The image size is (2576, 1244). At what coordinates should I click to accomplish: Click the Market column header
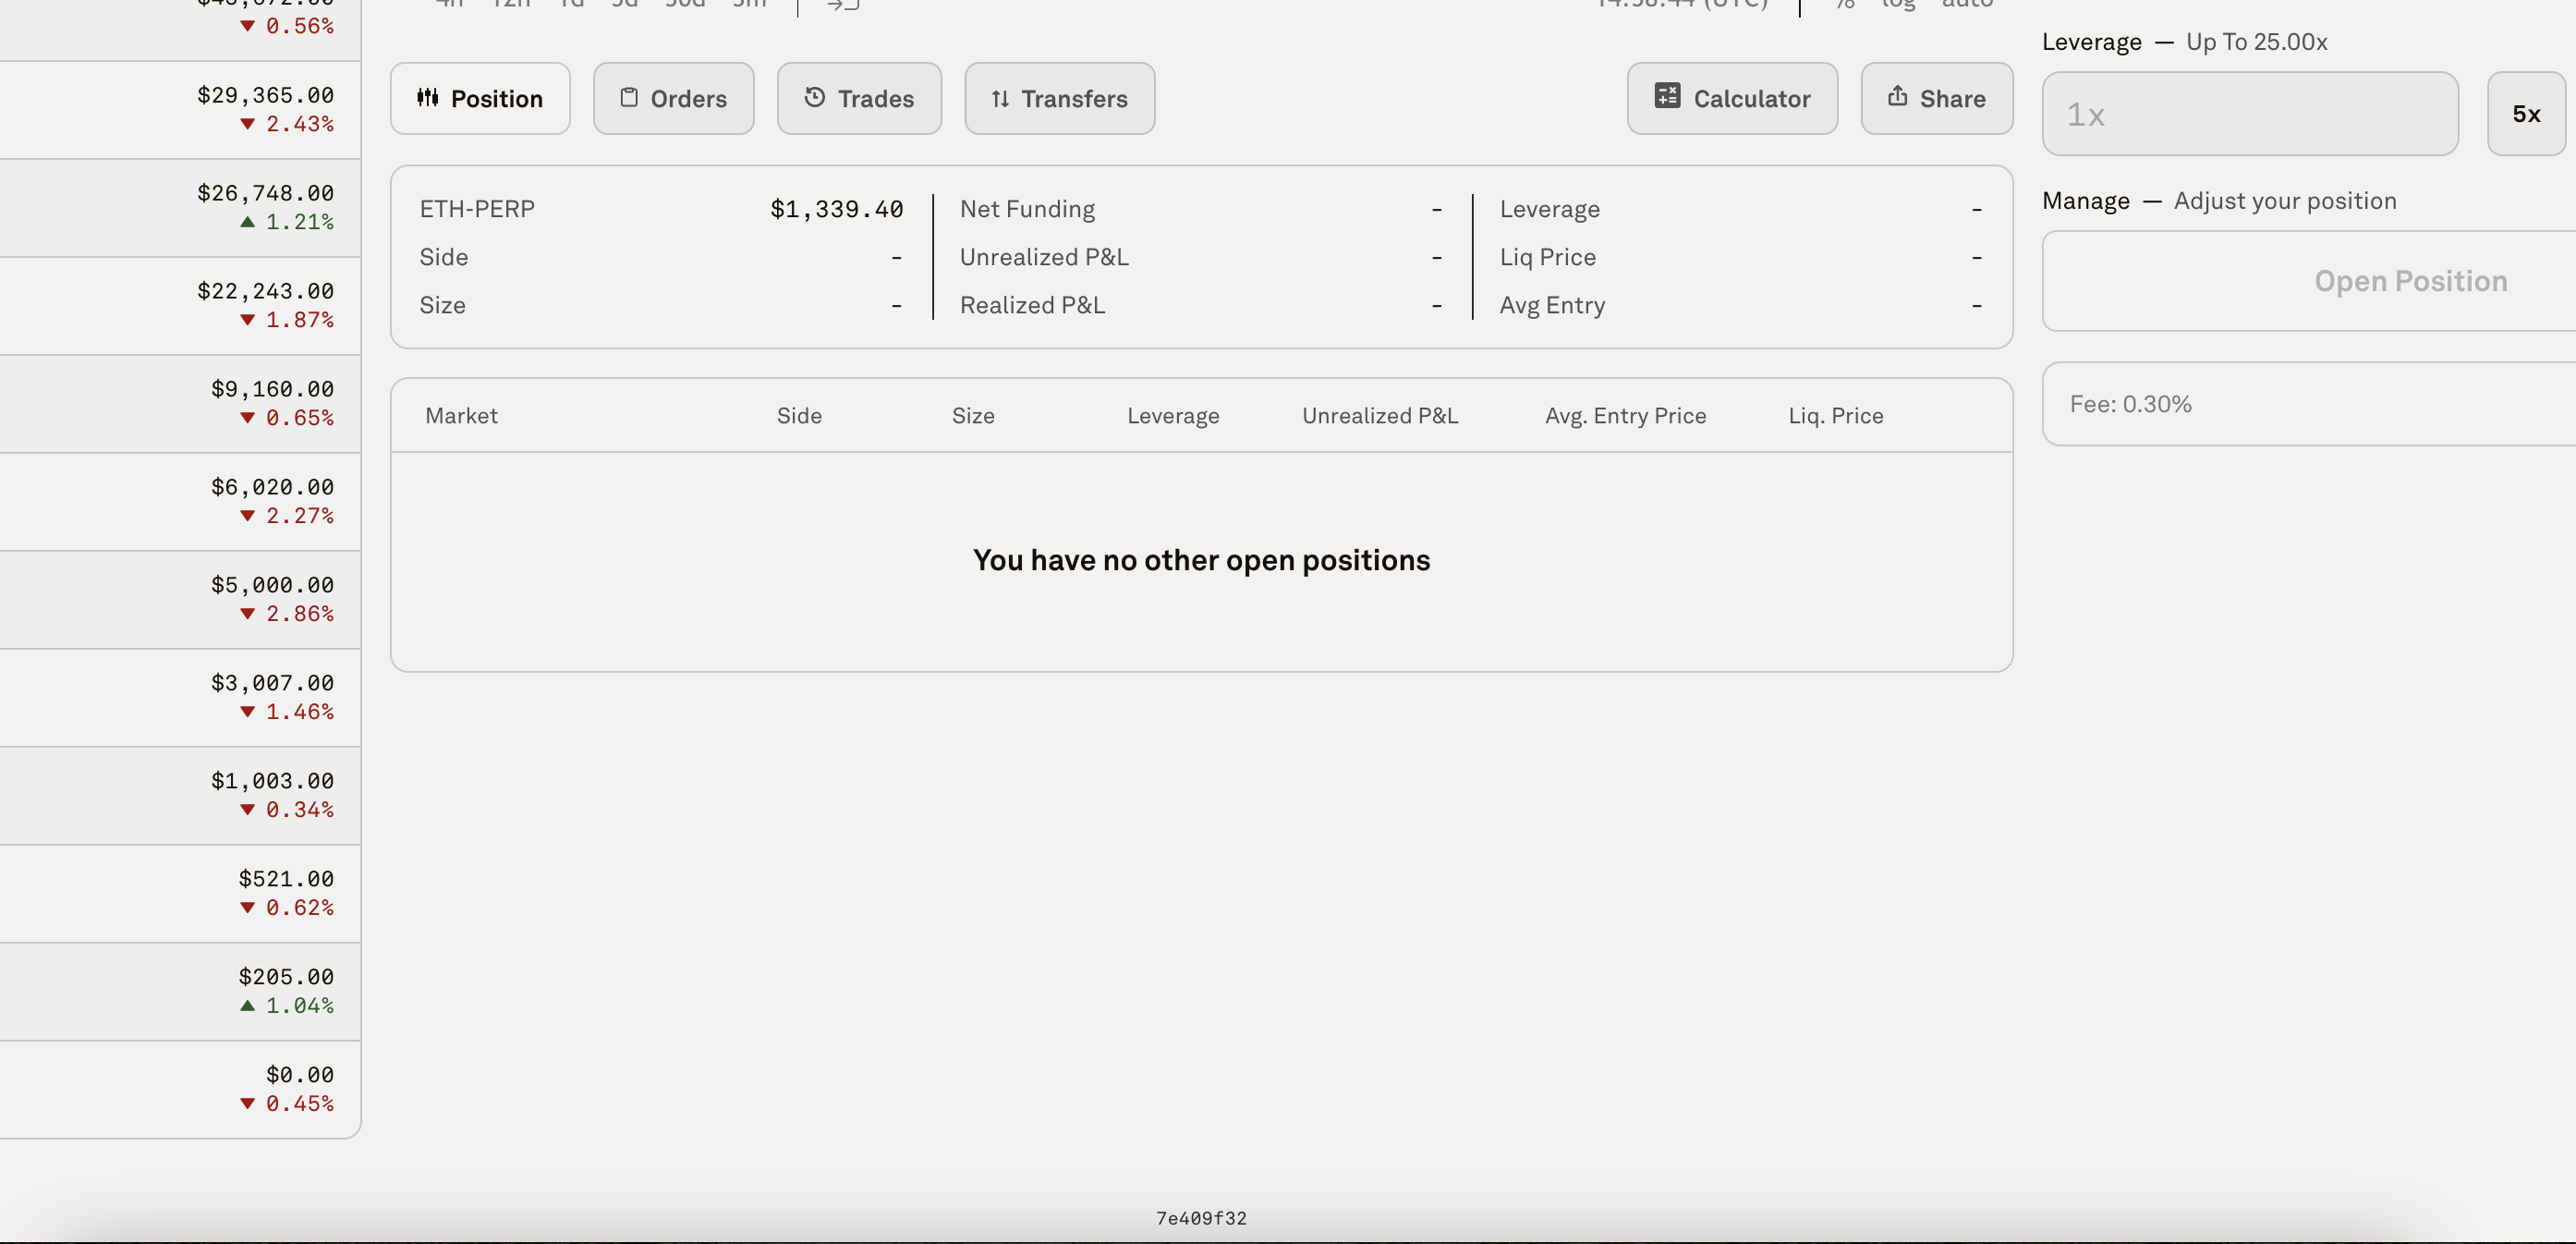coord(461,416)
